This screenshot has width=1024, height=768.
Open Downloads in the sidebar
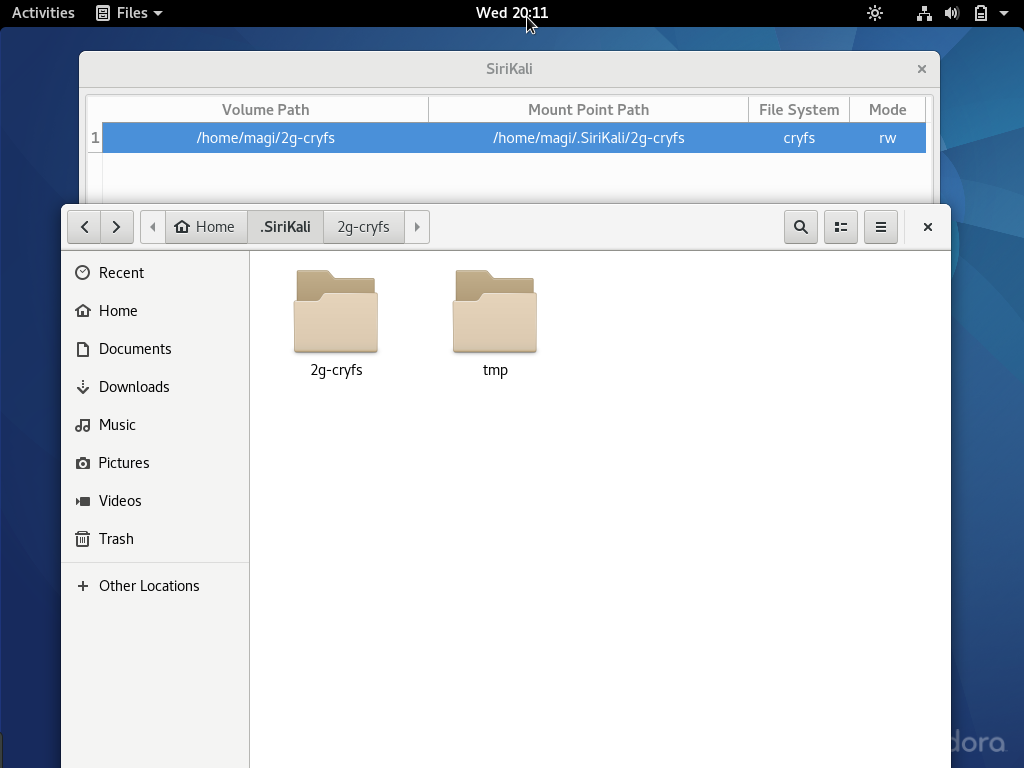pos(155,387)
